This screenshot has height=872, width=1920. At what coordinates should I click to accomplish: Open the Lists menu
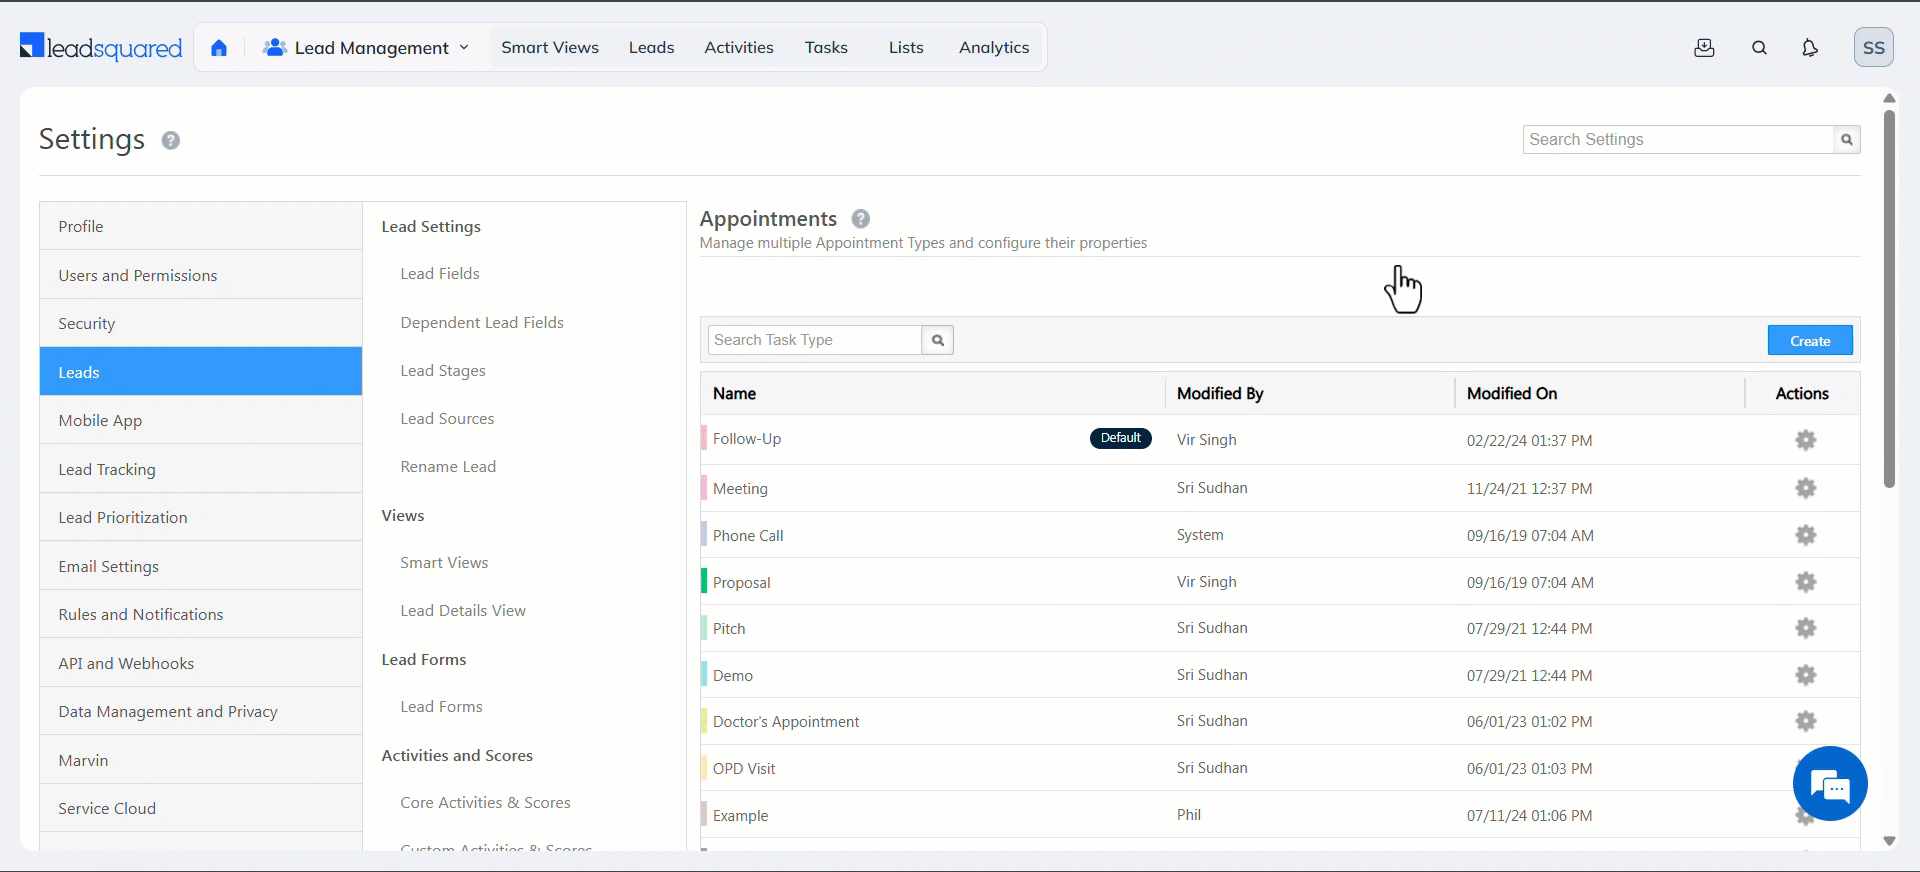(x=906, y=47)
